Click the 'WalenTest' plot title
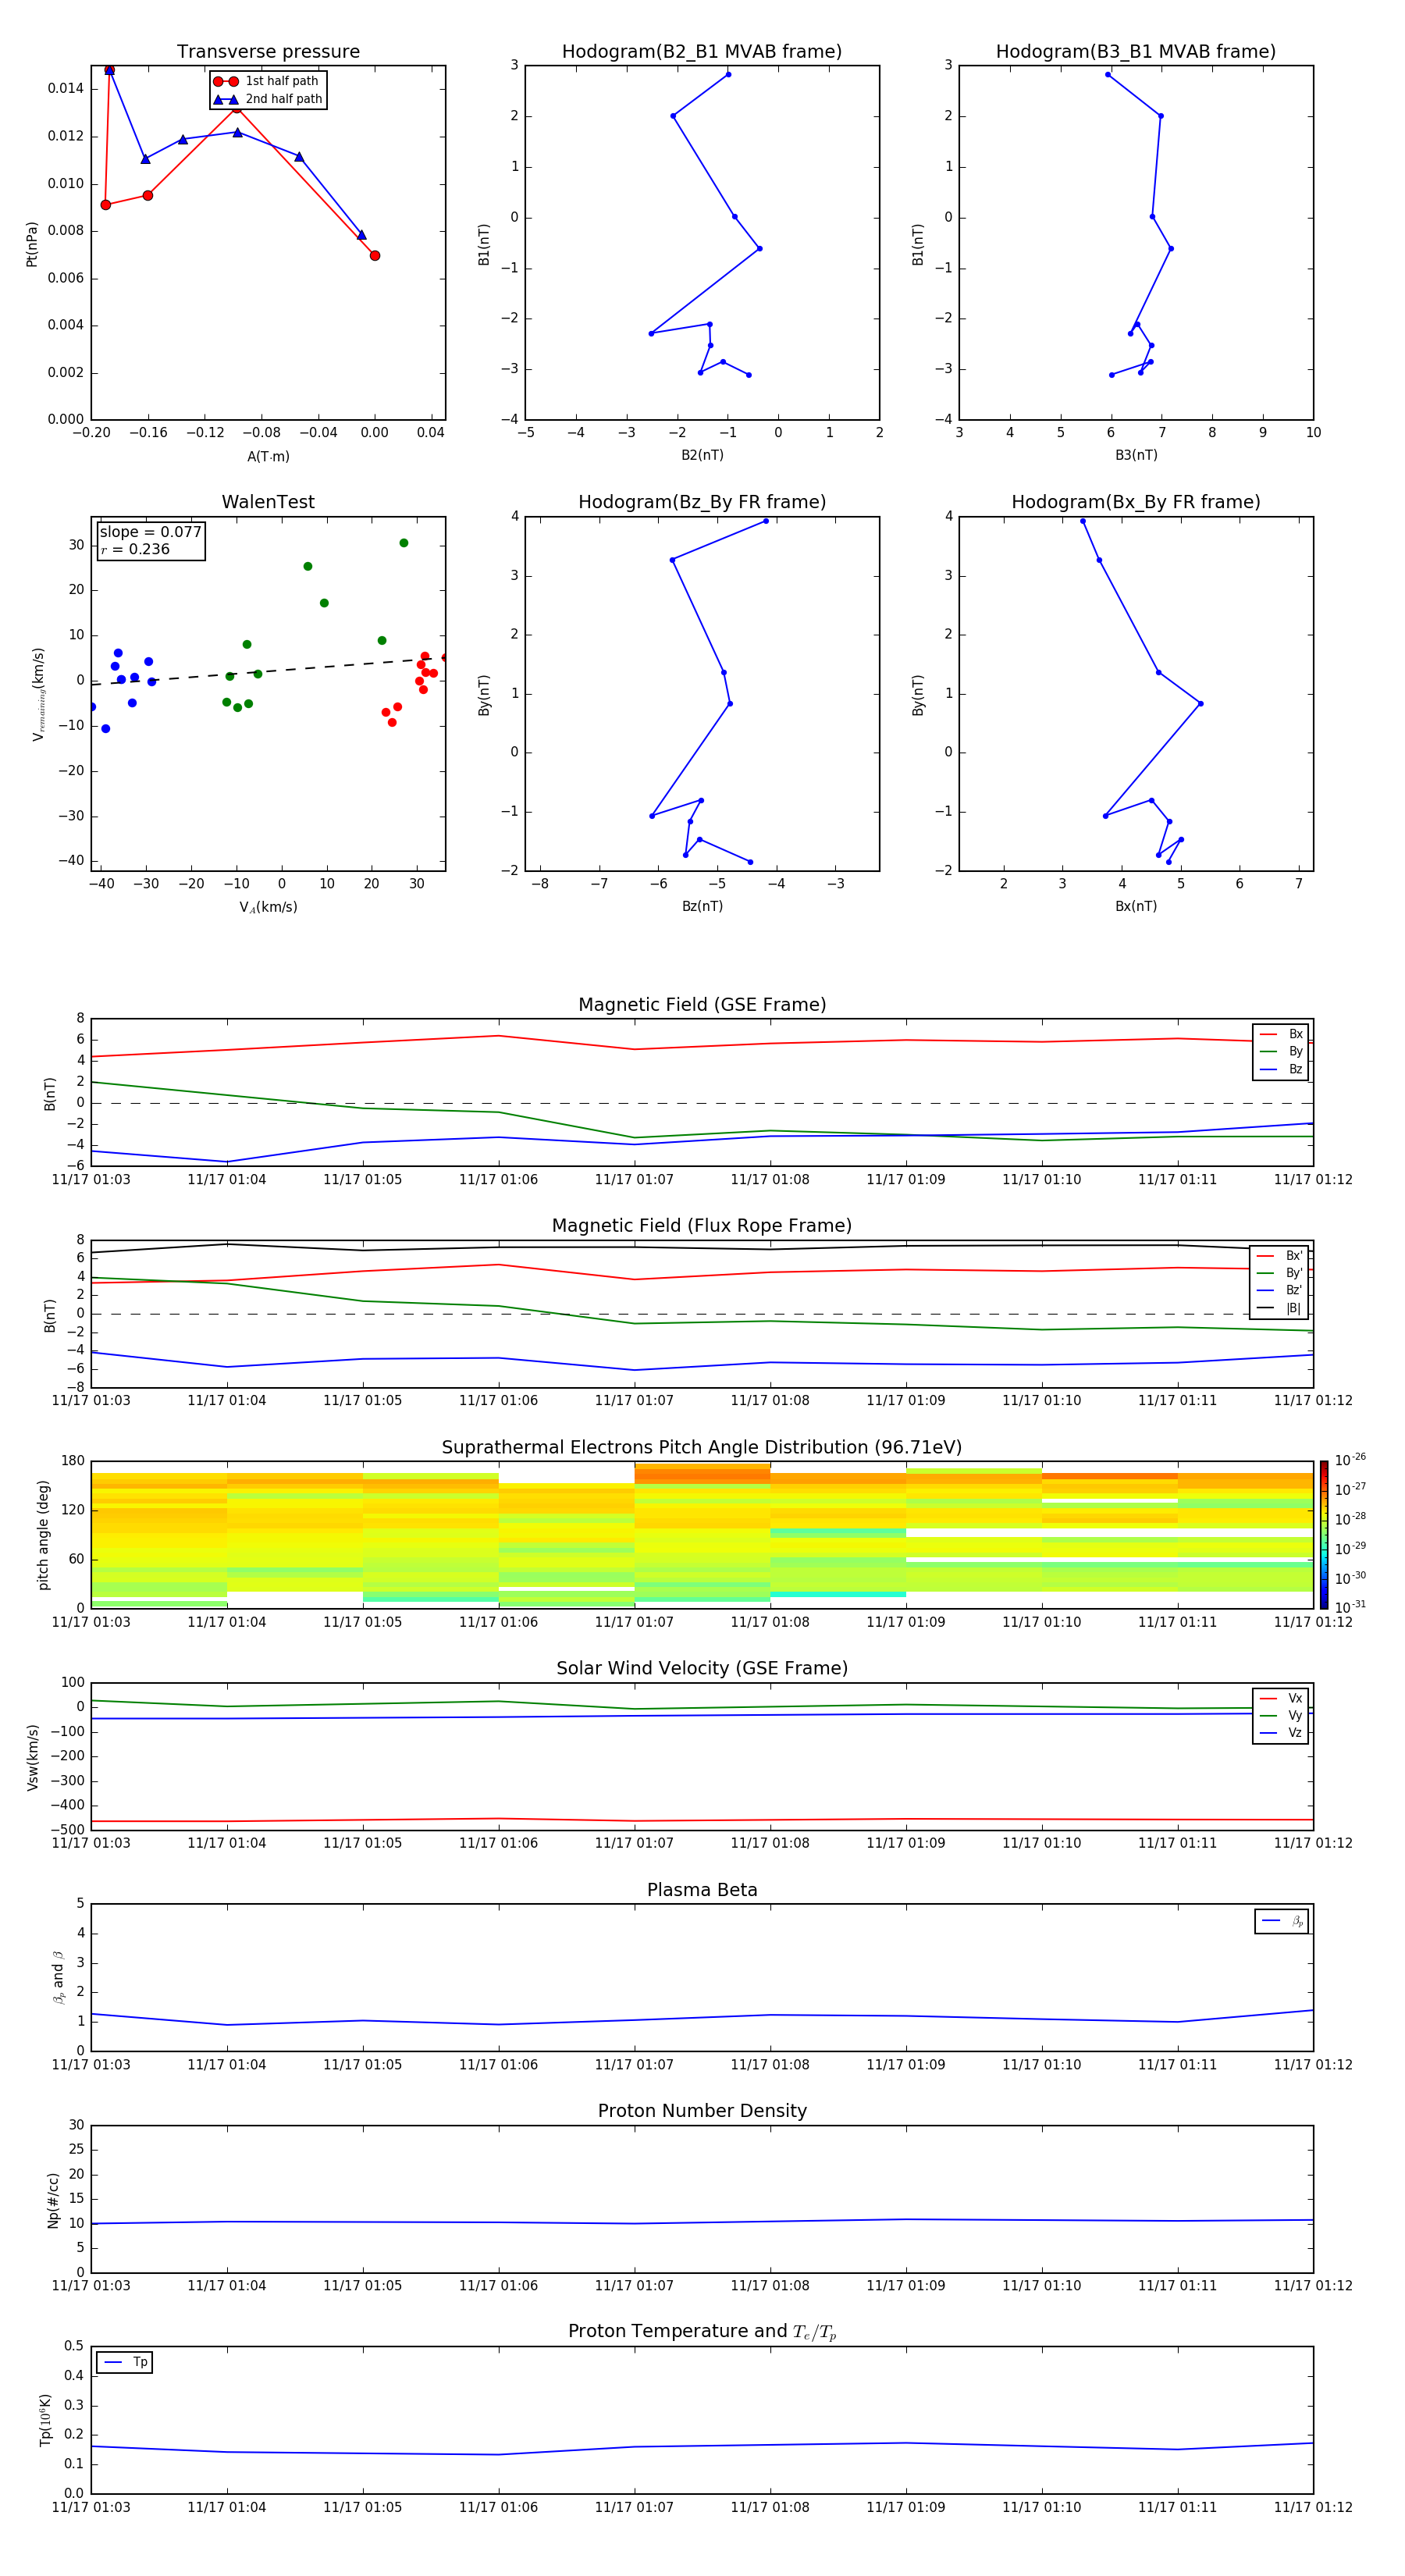The width and height of the screenshot is (1405, 2576). click(268, 502)
